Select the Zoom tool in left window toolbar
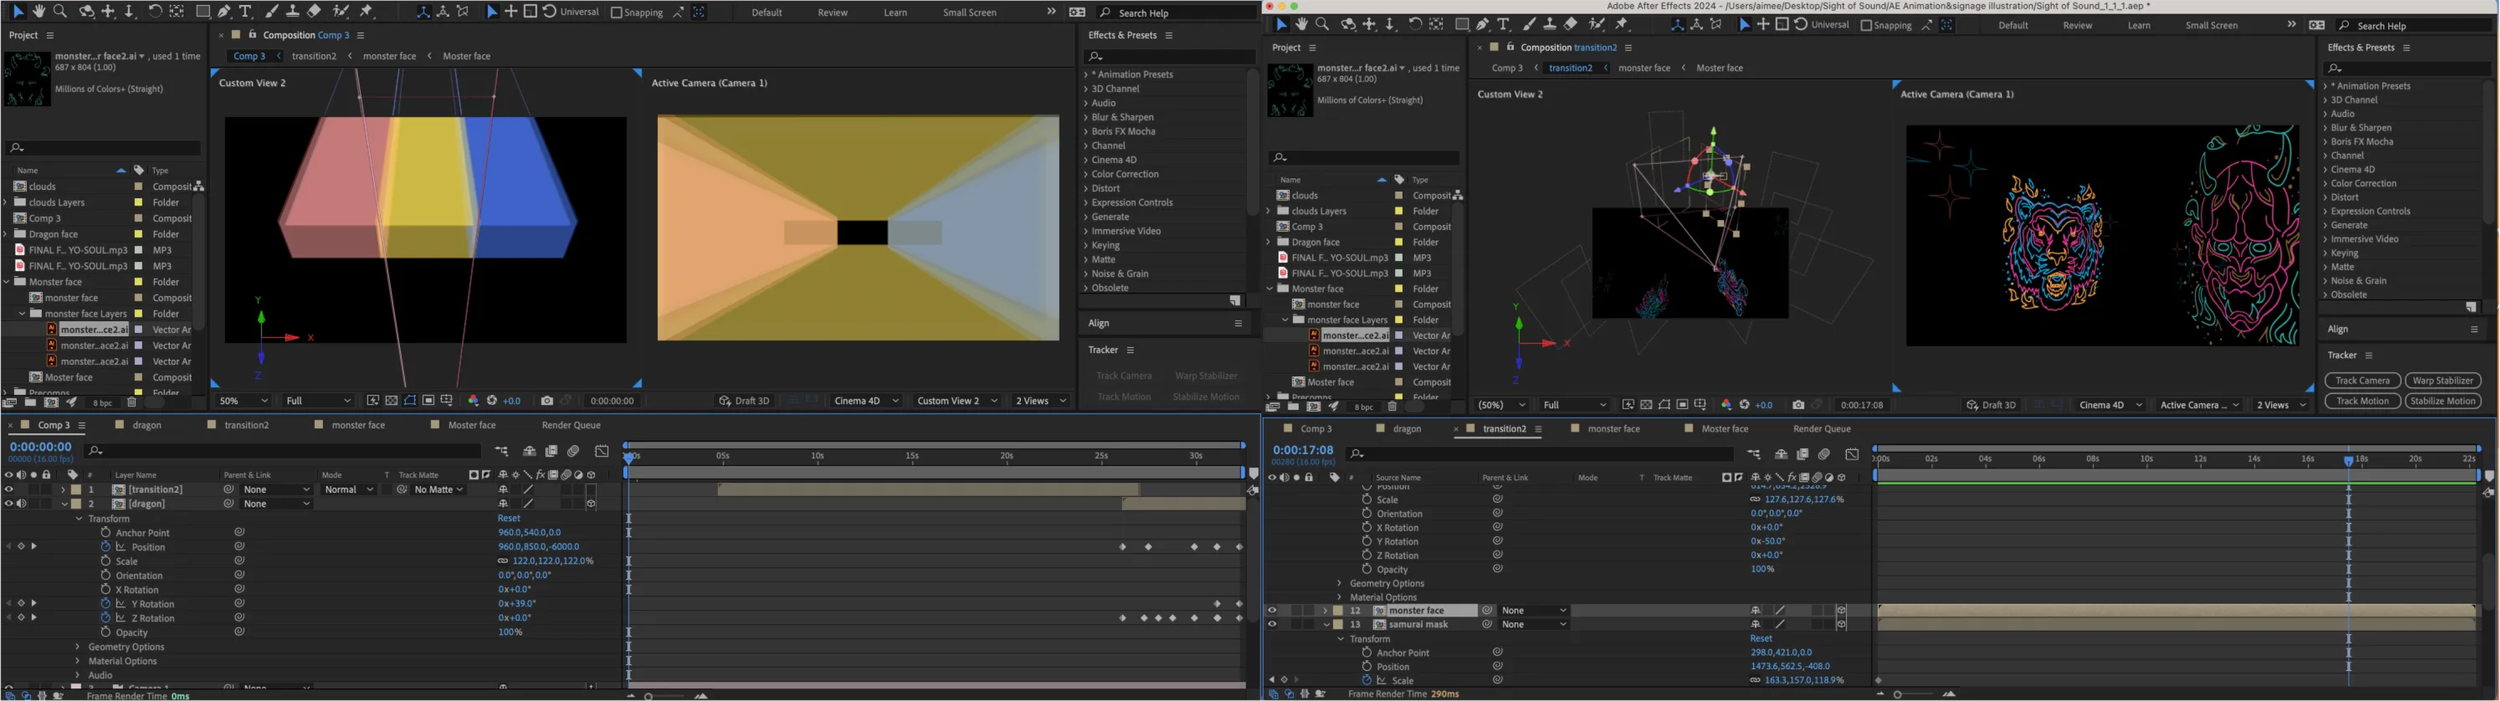The width and height of the screenshot is (2500, 701). click(60, 11)
